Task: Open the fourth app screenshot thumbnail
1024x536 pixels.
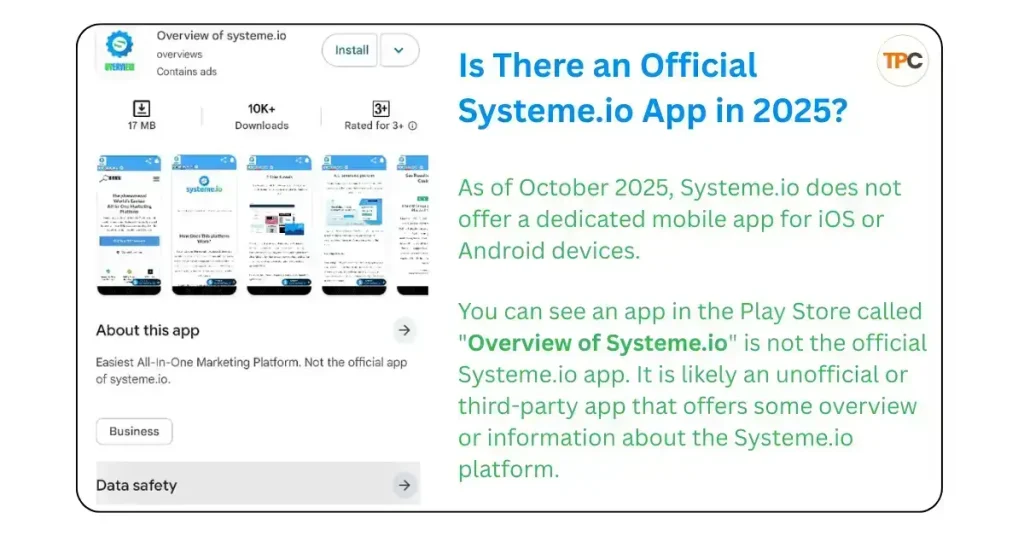Action: [x=354, y=225]
